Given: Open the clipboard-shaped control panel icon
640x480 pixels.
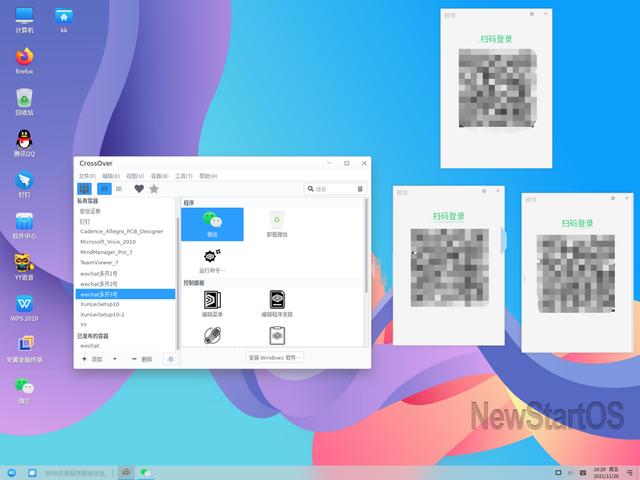Looking at the screenshot, I should (277, 336).
